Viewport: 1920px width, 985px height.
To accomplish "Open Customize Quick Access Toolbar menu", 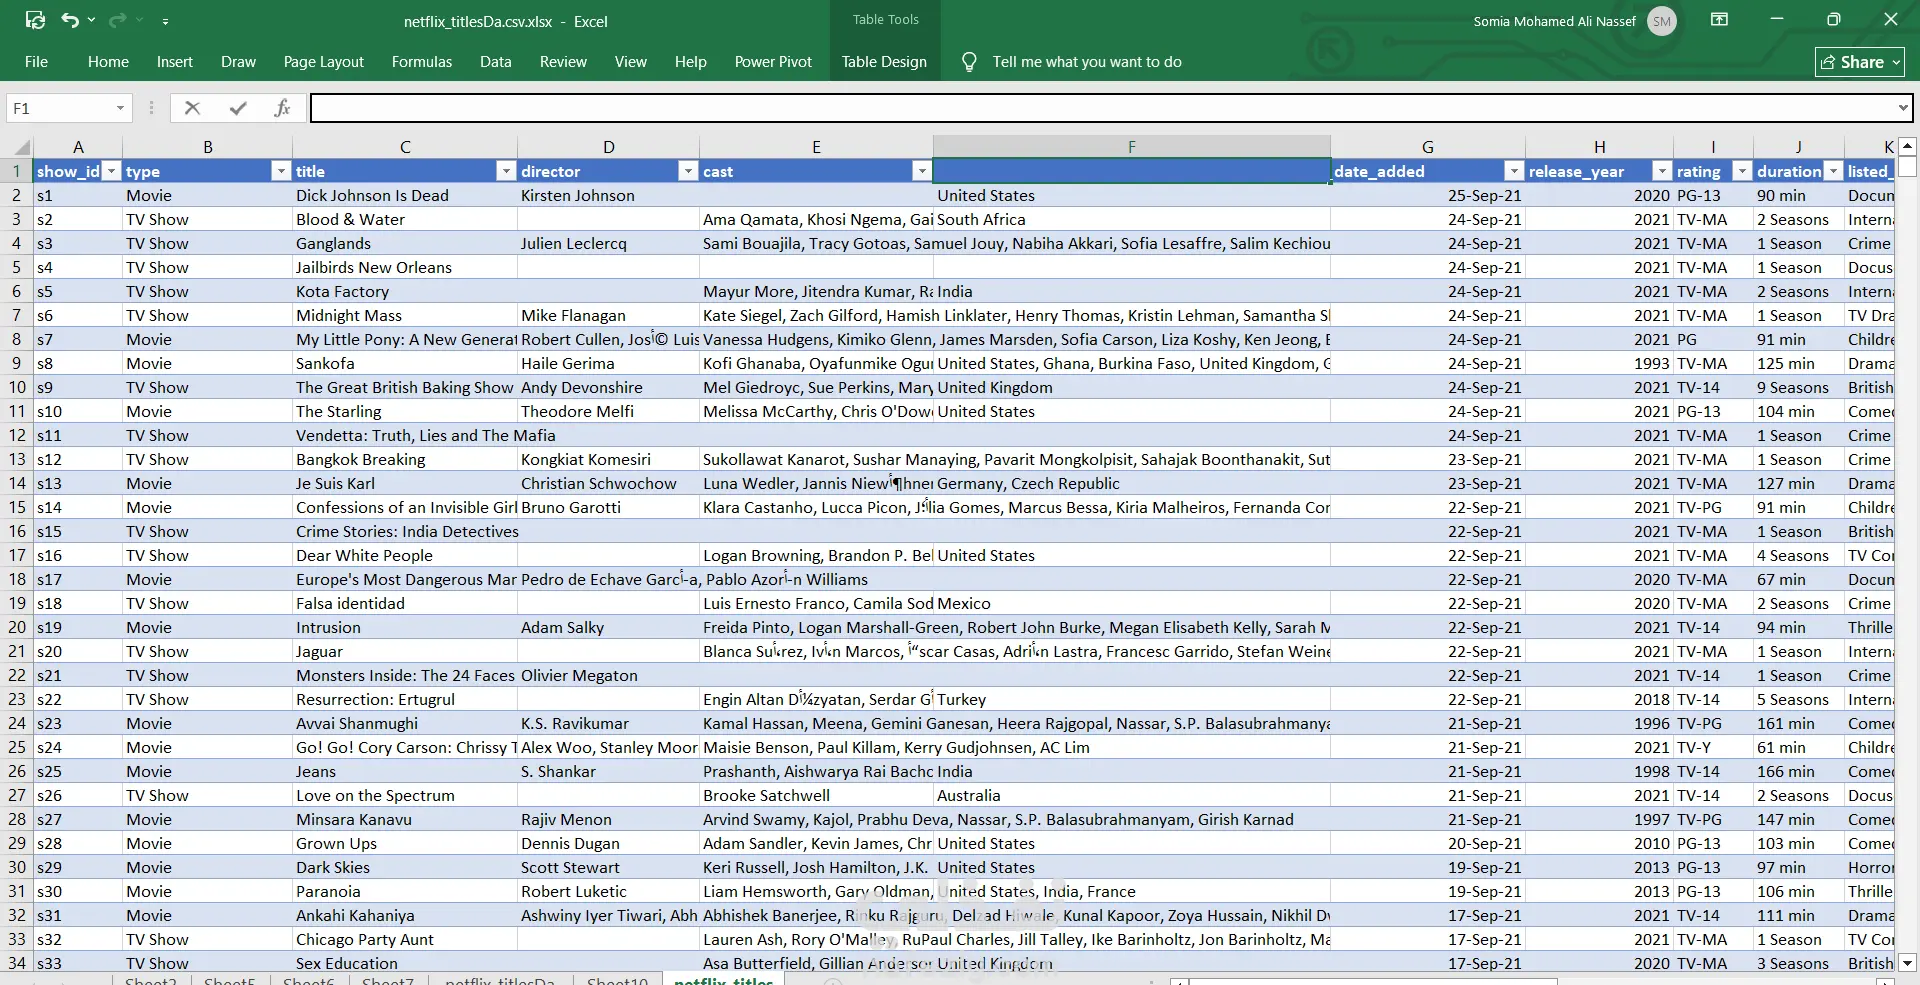I will (x=165, y=21).
